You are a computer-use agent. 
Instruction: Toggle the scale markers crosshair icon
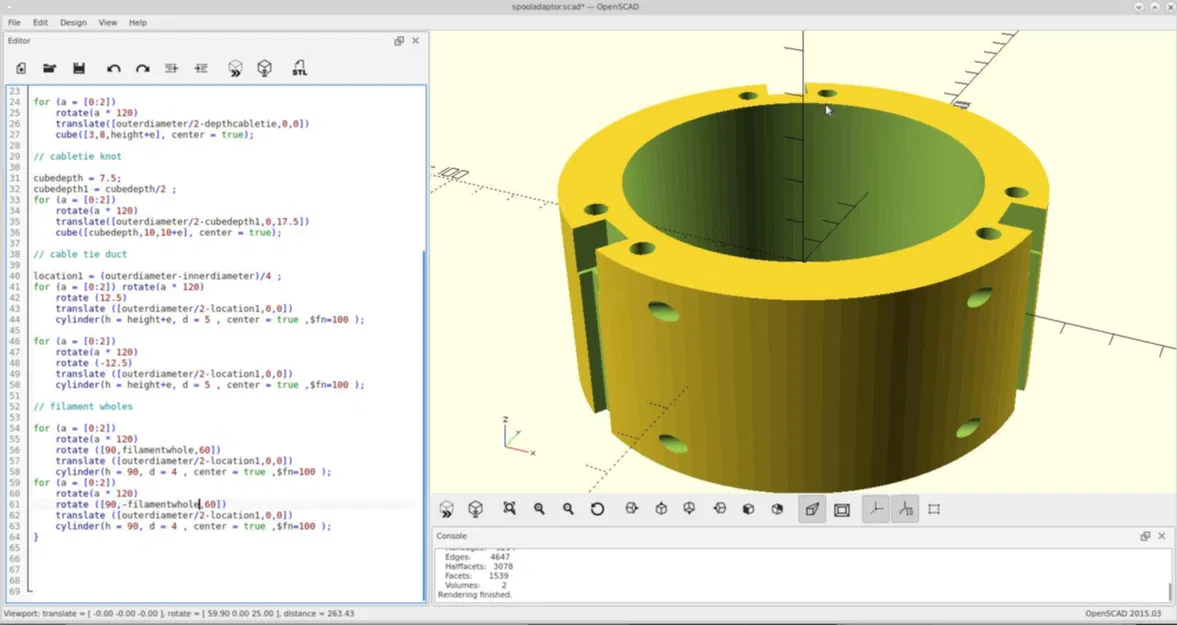(x=905, y=509)
